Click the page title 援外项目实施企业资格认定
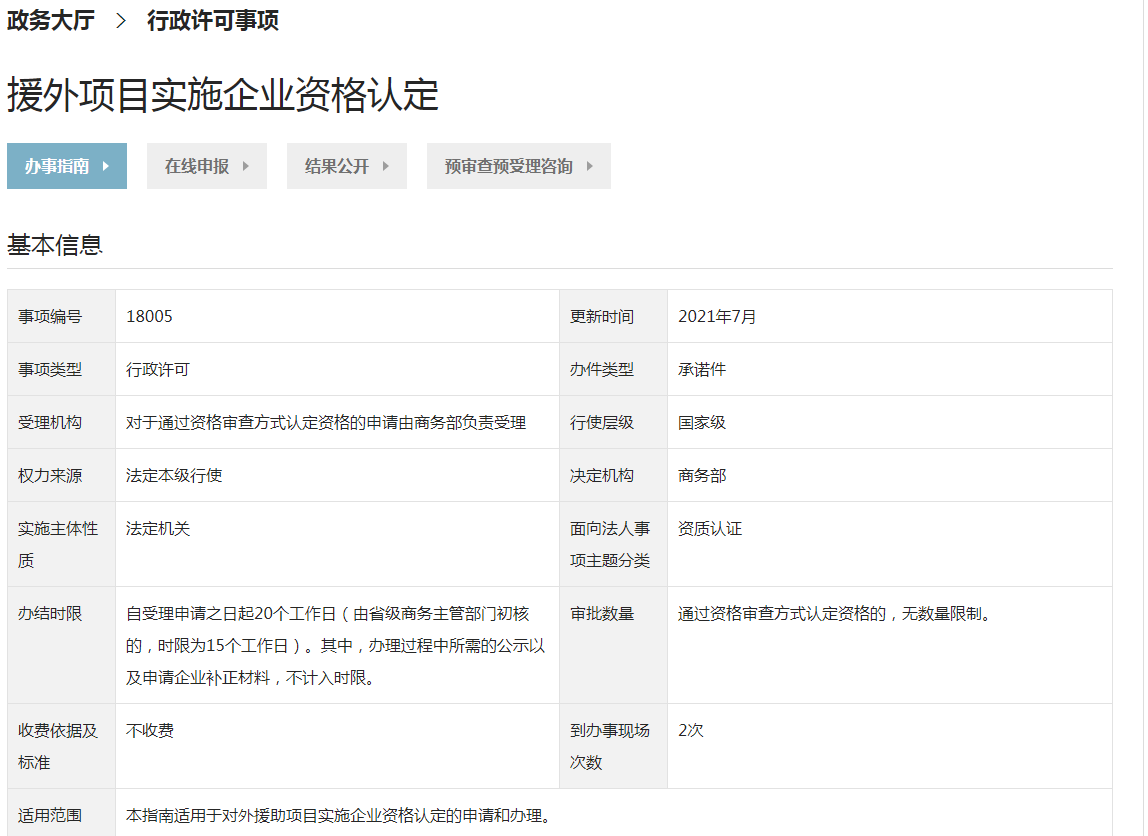The height and width of the screenshot is (836, 1148). pyautogui.click(x=223, y=96)
